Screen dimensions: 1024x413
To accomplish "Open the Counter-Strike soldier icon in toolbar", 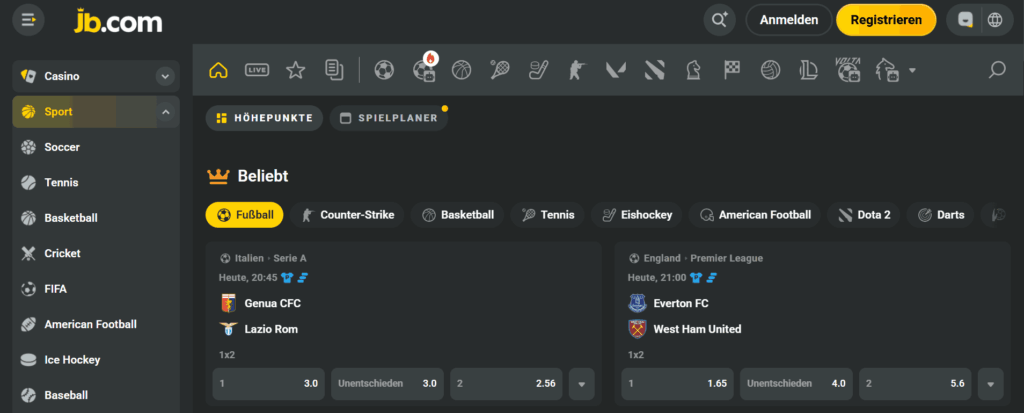I will [574, 70].
